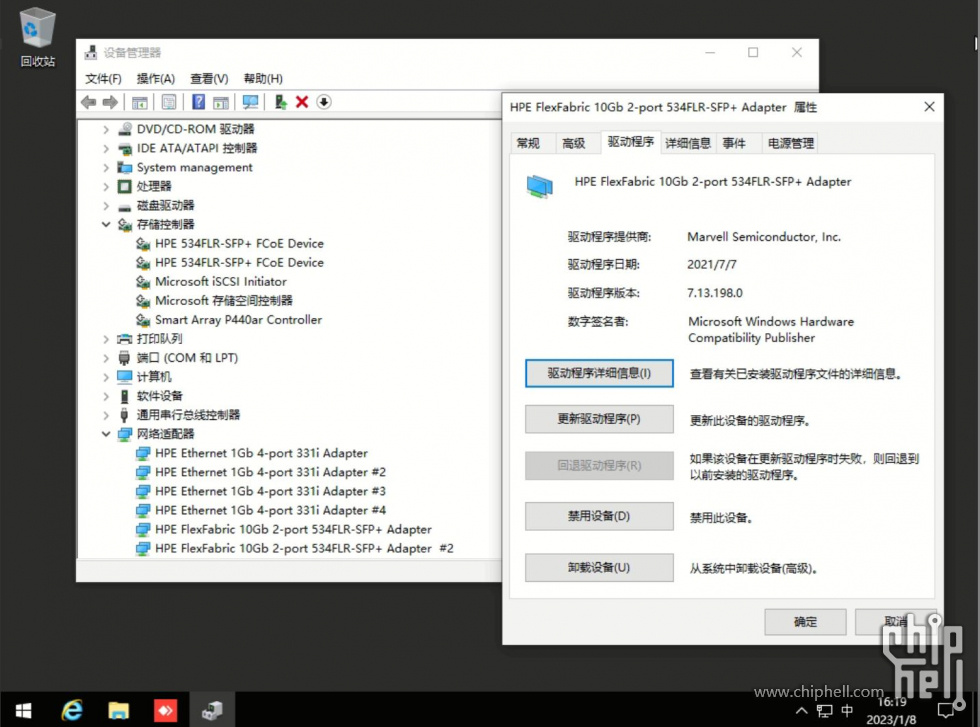Open the 查看(V) menu
Screen dimensions: 980x727
[209, 79]
